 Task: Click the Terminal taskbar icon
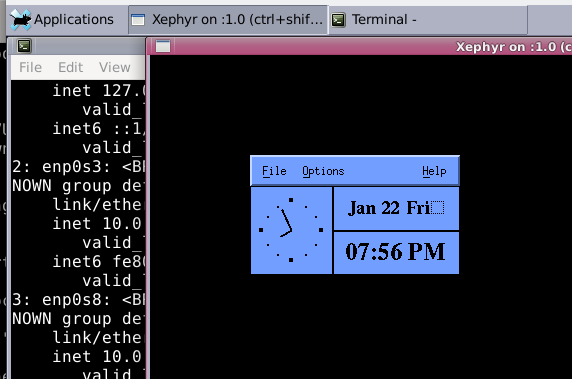tap(338, 20)
